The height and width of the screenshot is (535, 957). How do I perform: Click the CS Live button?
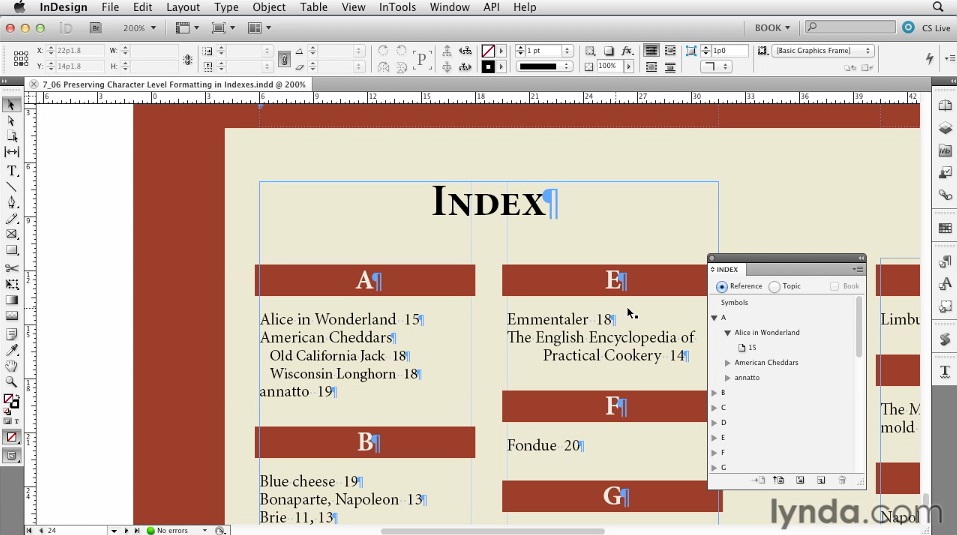click(928, 28)
